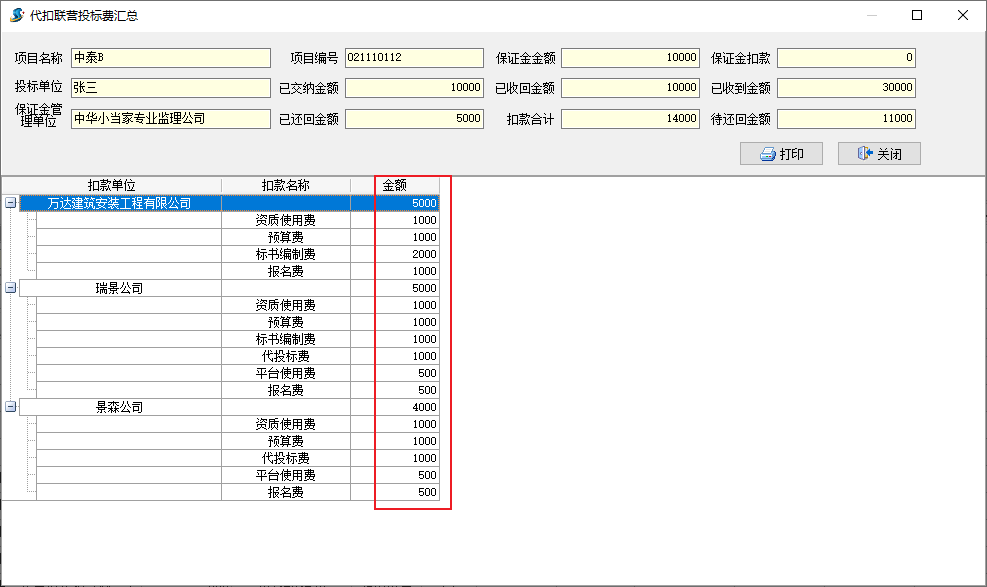Image resolution: width=987 pixels, height=587 pixels.
Task: Click the app icon in title bar
Action: [x=17, y=15]
